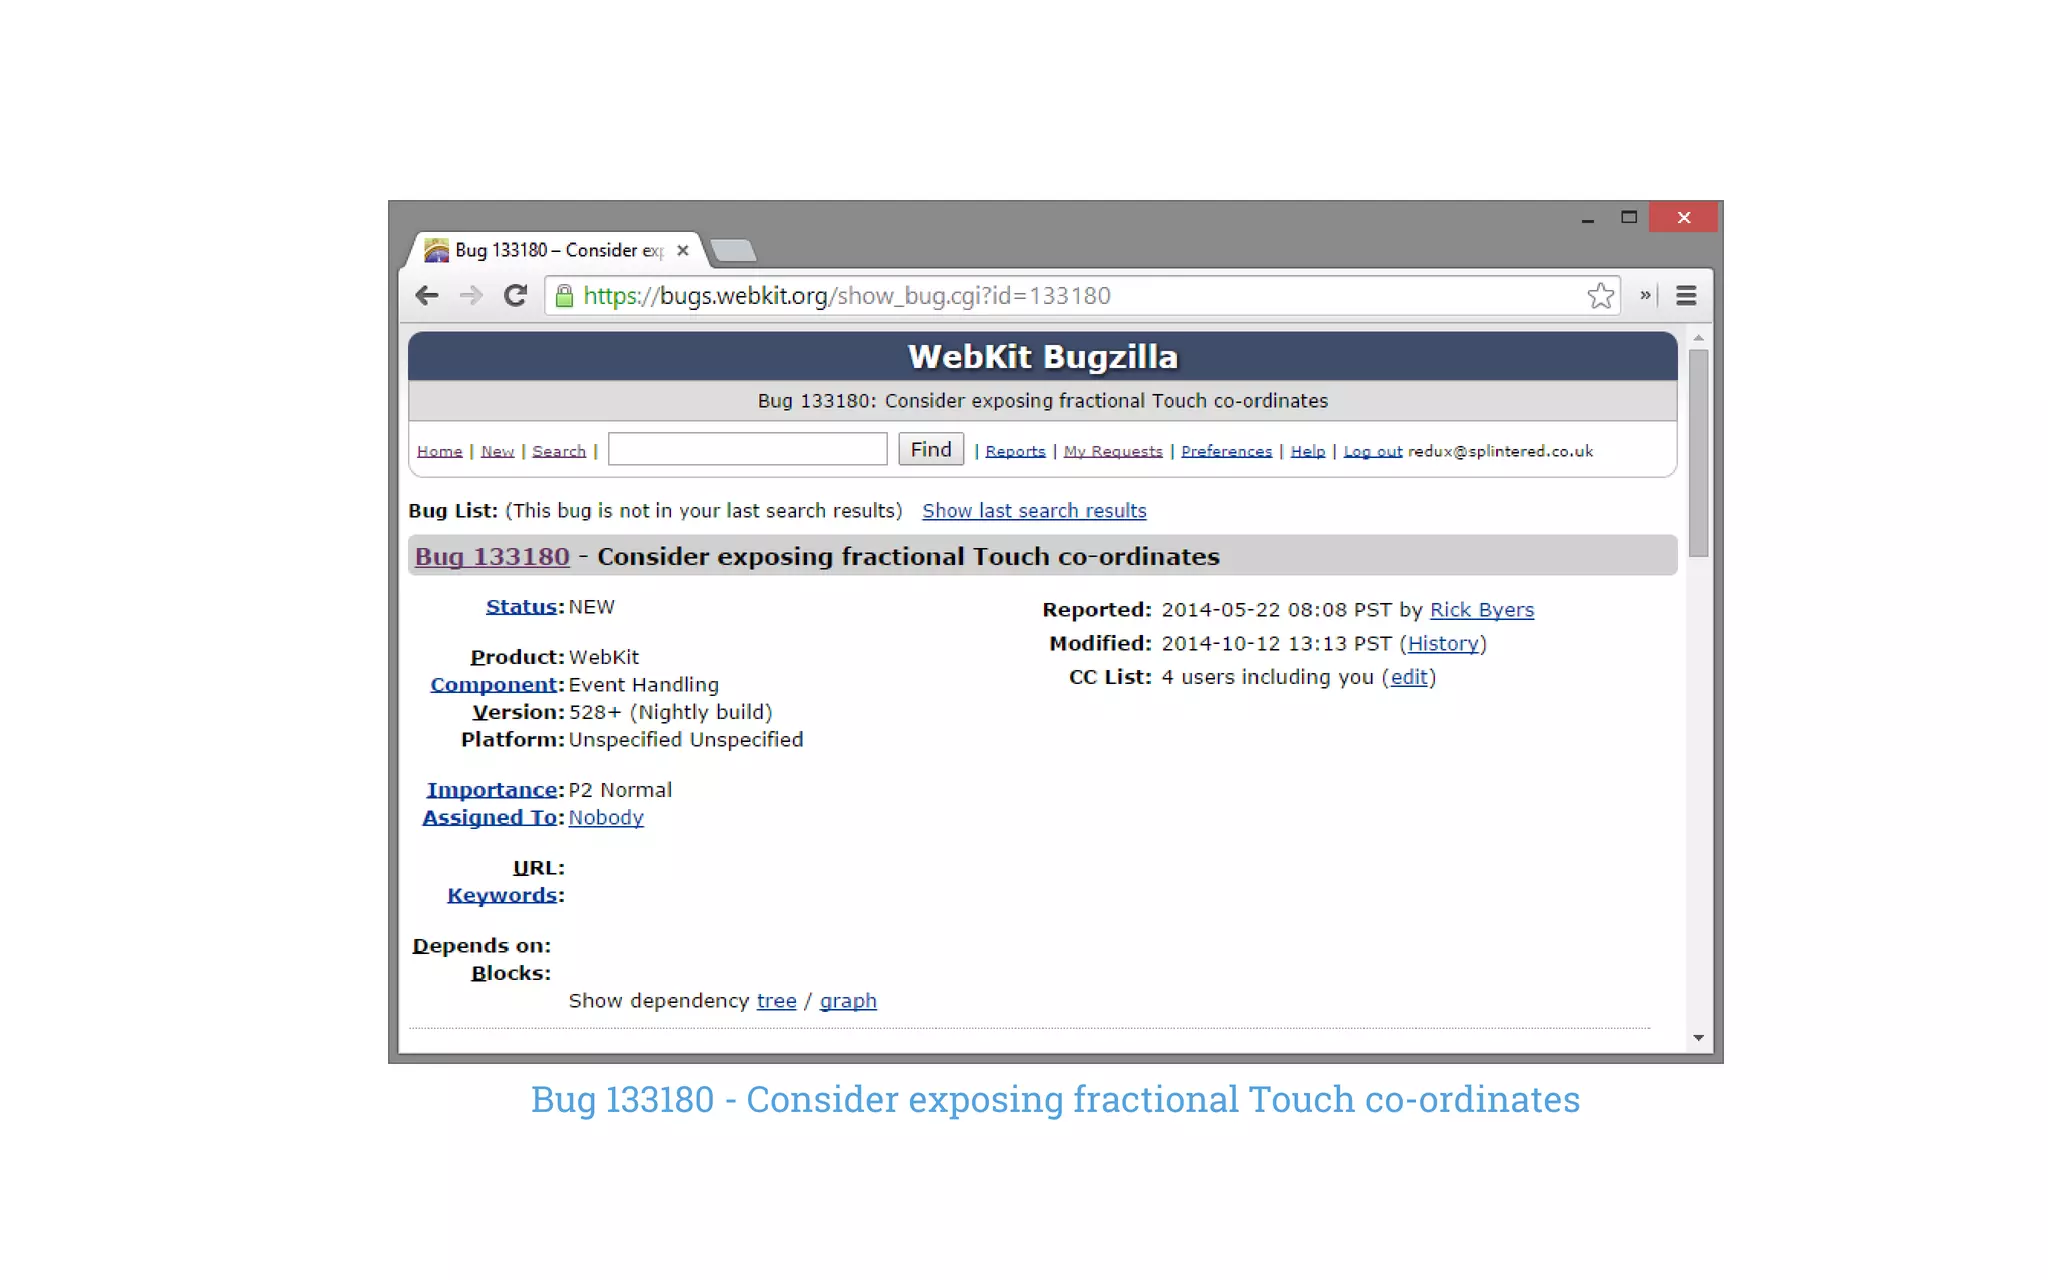Click the address bar URL
This screenshot has width=2048, height=1280.
pyautogui.click(x=847, y=296)
